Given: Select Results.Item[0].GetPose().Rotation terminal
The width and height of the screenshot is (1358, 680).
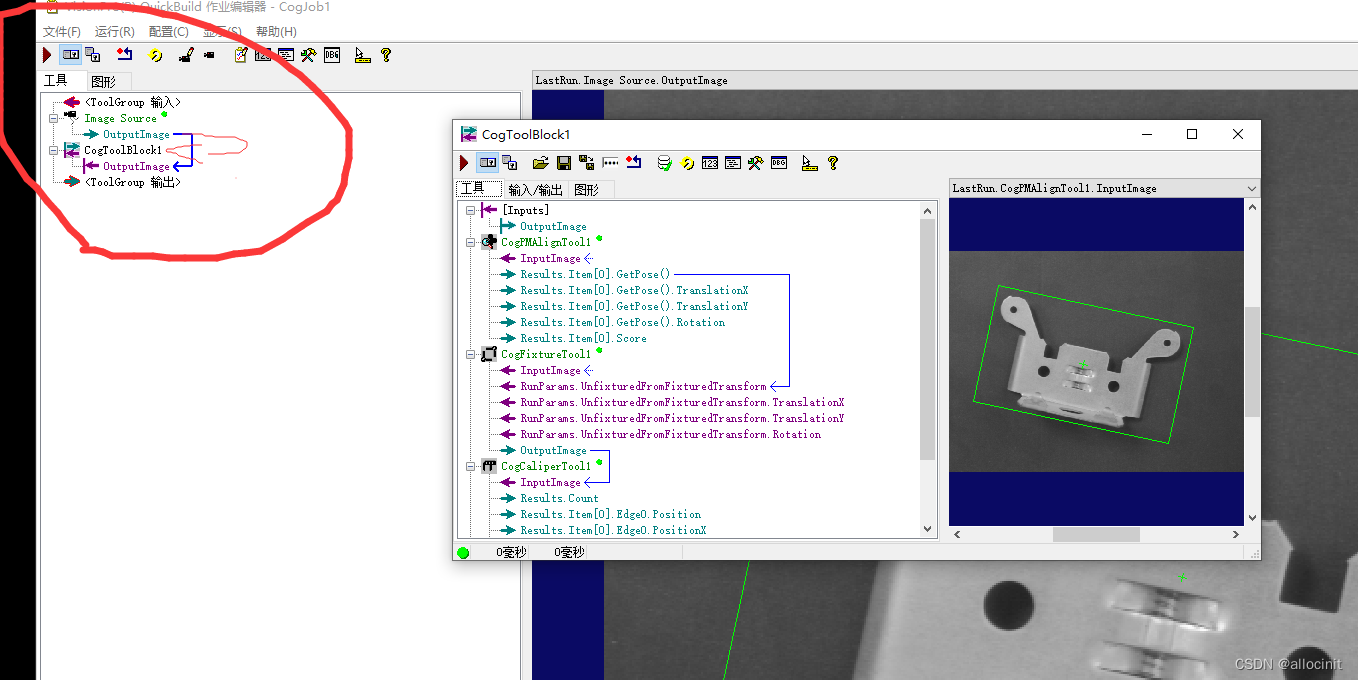Looking at the screenshot, I should 622,322.
